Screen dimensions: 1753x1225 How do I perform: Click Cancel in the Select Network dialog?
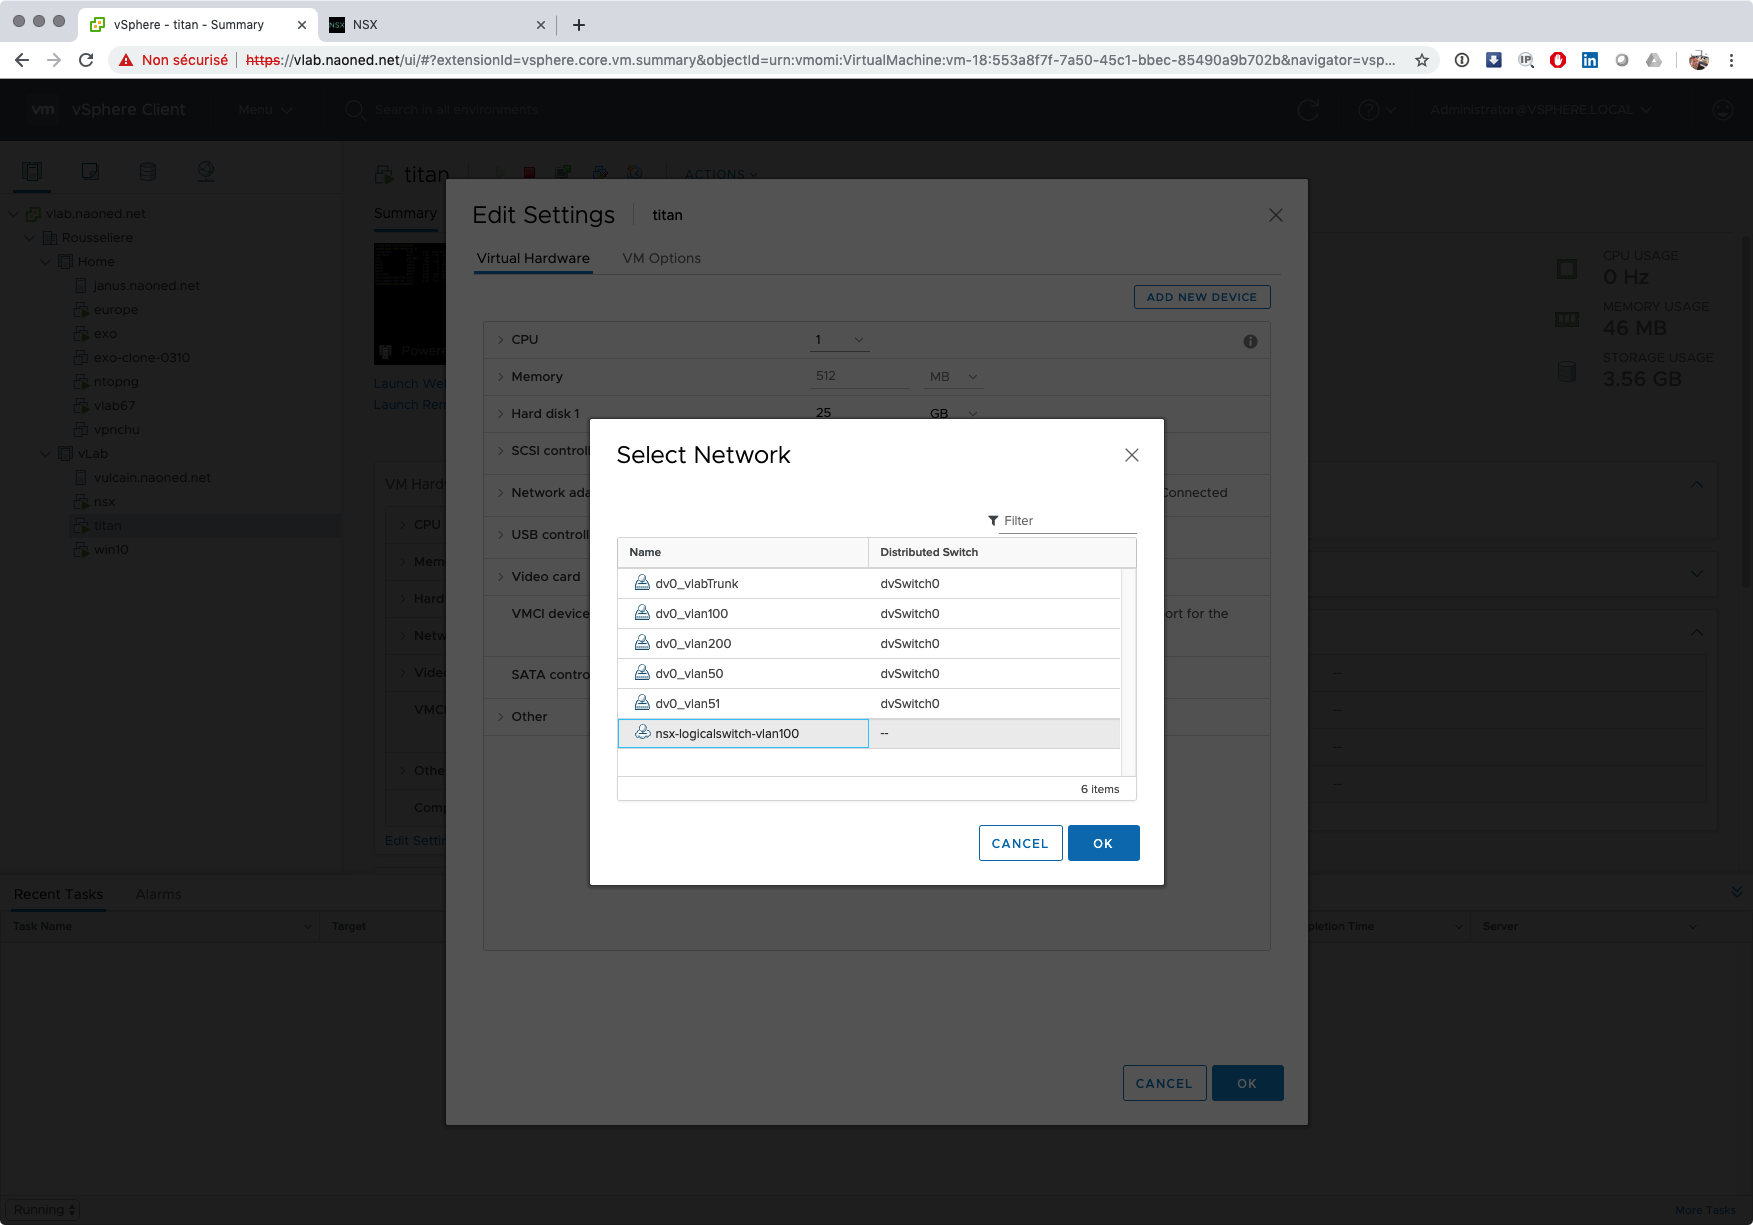[1020, 843]
